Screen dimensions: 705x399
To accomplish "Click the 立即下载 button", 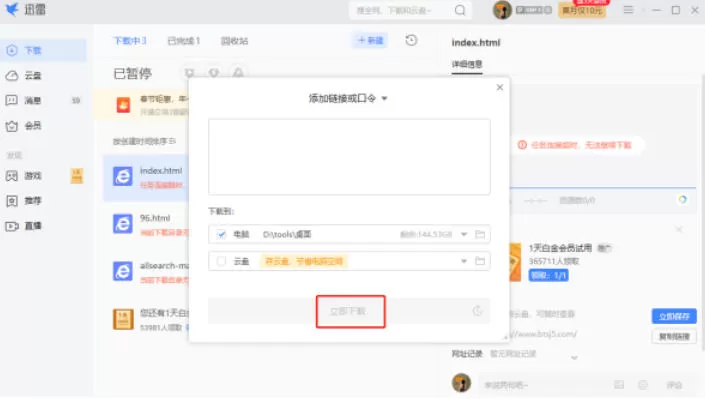I will coord(348,311).
